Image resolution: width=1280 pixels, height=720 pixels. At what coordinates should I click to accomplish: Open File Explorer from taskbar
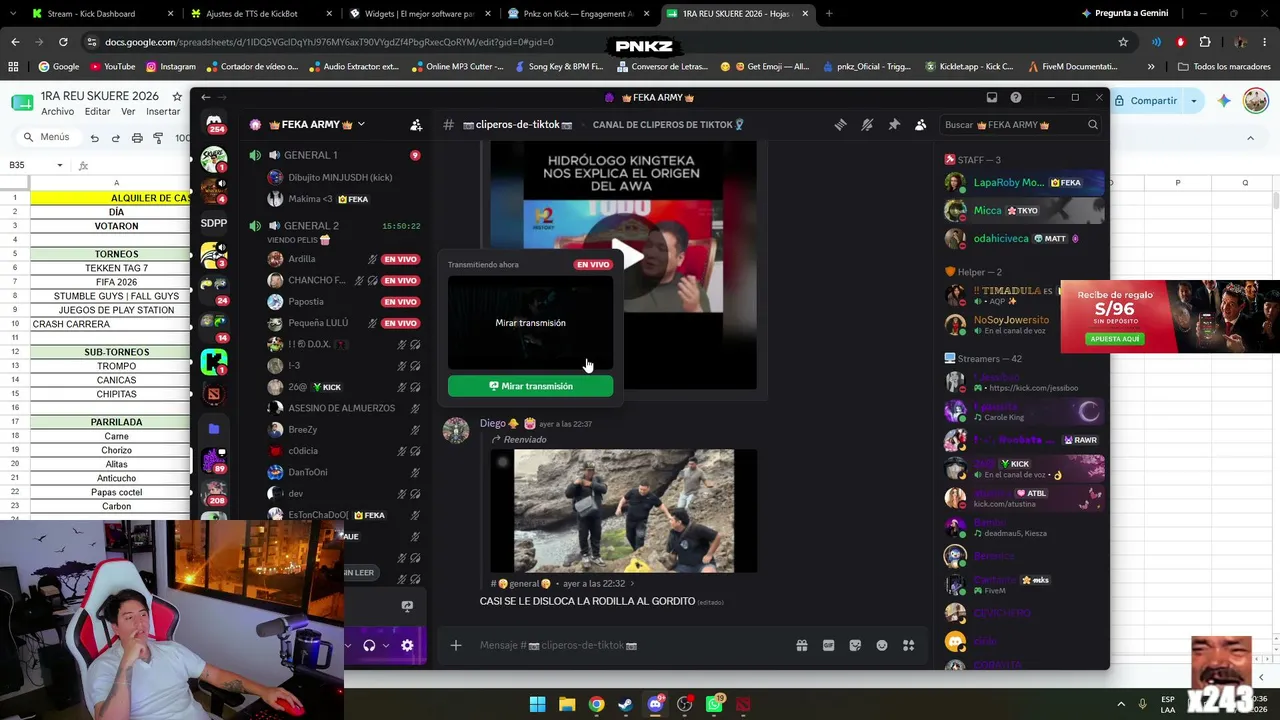[567, 704]
